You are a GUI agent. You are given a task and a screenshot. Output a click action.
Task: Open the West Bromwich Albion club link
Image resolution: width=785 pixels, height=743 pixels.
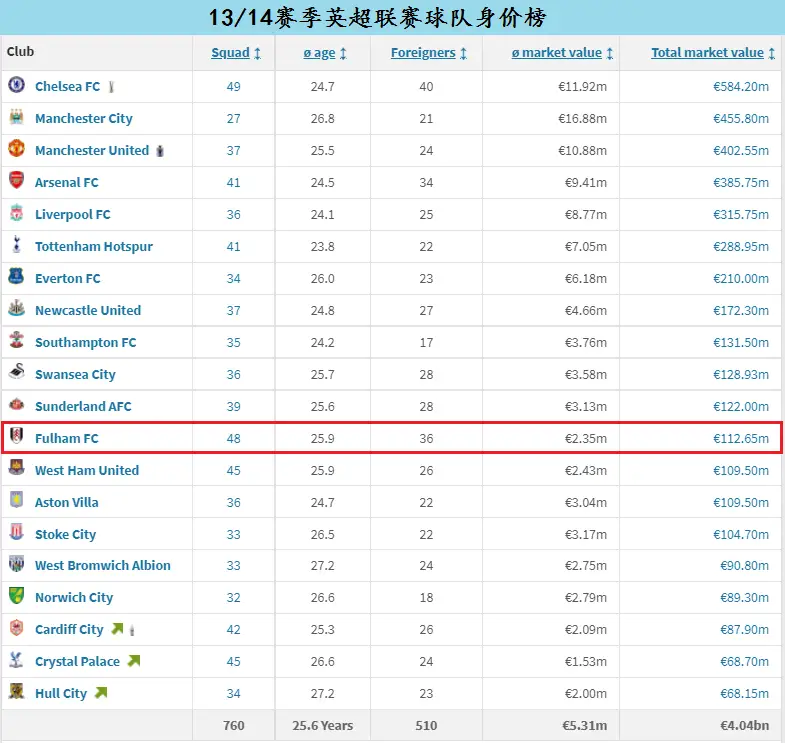(103, 566)
